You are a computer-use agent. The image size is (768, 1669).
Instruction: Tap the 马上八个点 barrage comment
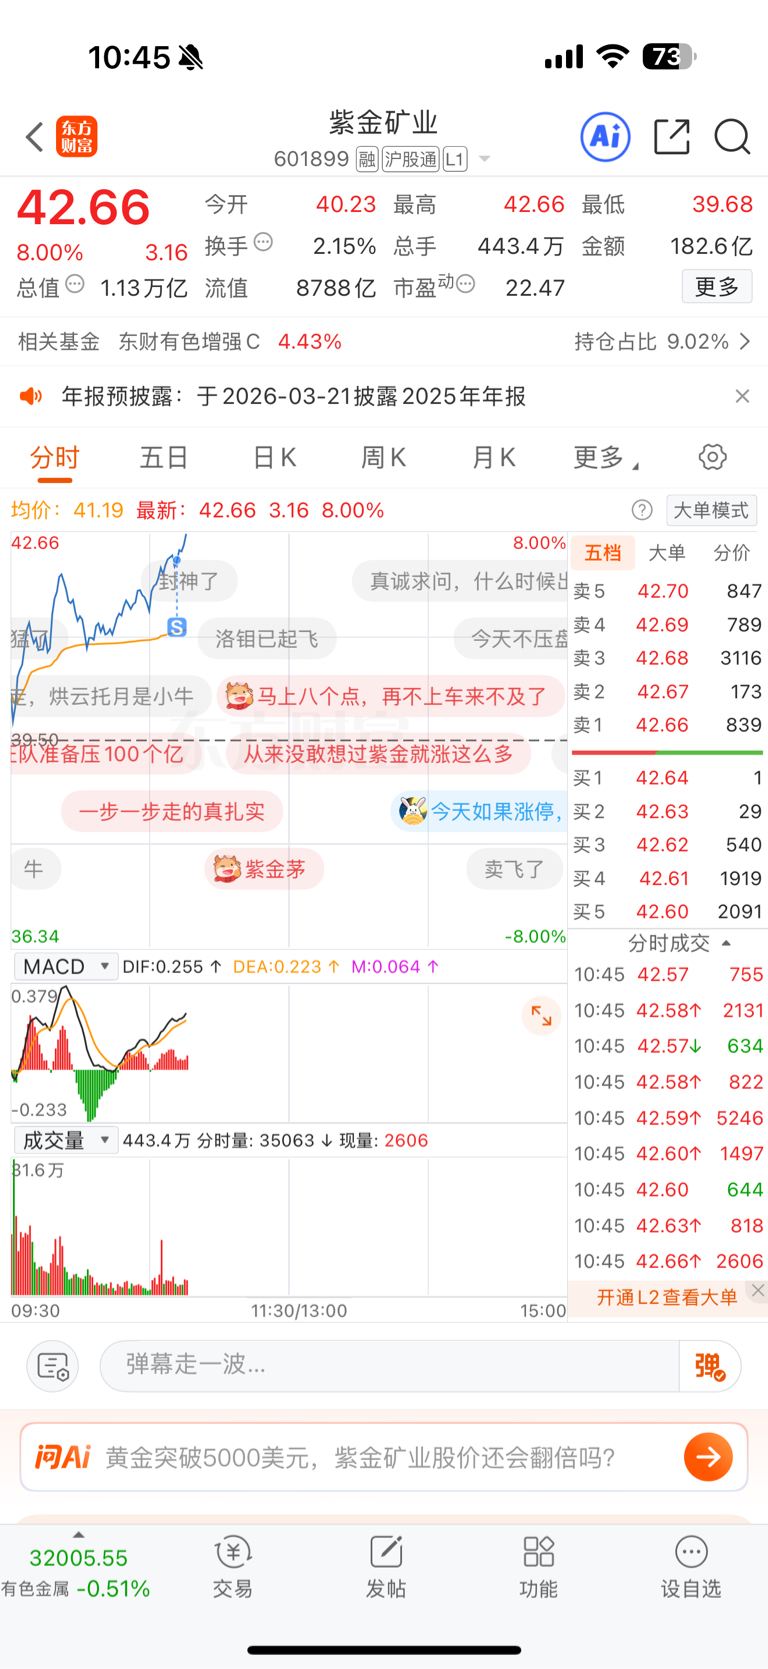(390, 696)
